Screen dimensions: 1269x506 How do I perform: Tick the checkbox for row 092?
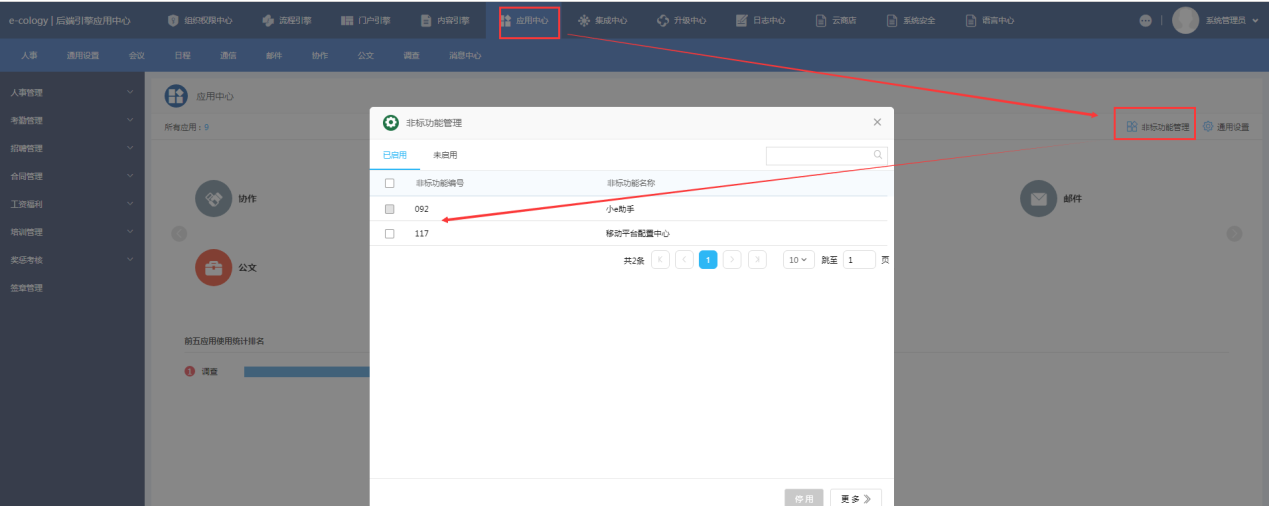coord(390,209)
